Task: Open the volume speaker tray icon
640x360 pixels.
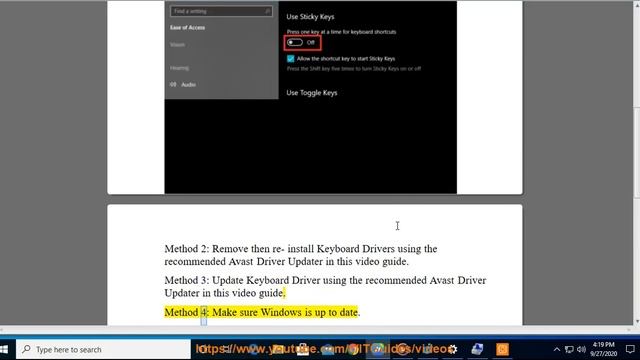Action: point(582,349)
